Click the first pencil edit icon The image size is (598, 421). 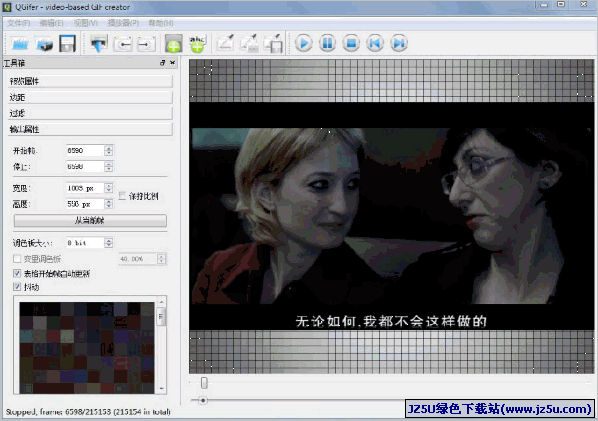point(225,43)
